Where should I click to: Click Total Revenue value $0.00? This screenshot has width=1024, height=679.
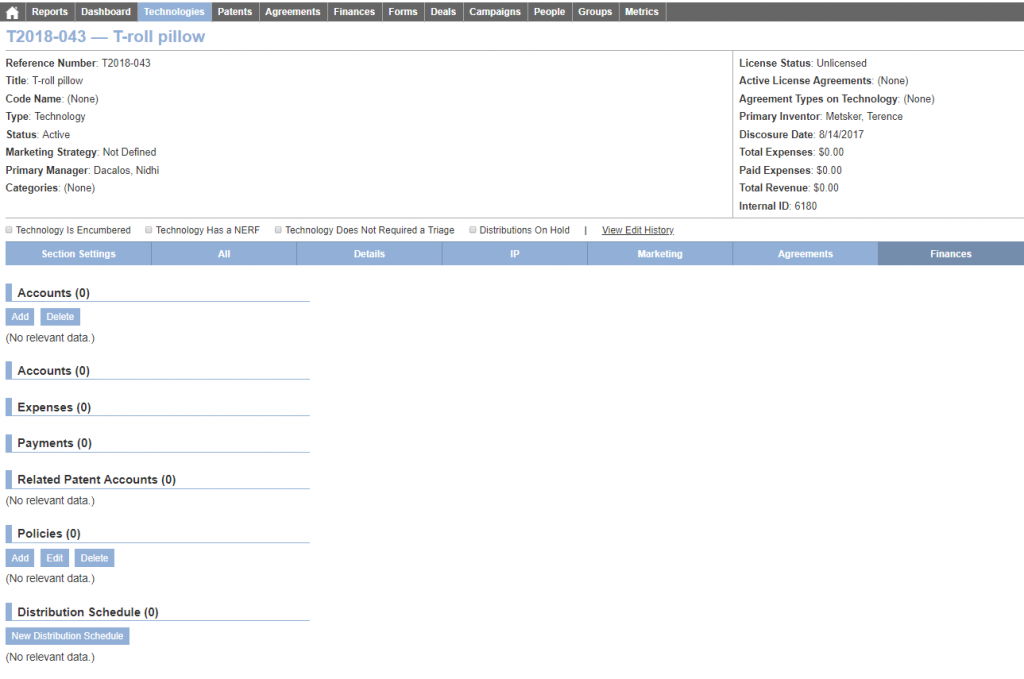826,188
